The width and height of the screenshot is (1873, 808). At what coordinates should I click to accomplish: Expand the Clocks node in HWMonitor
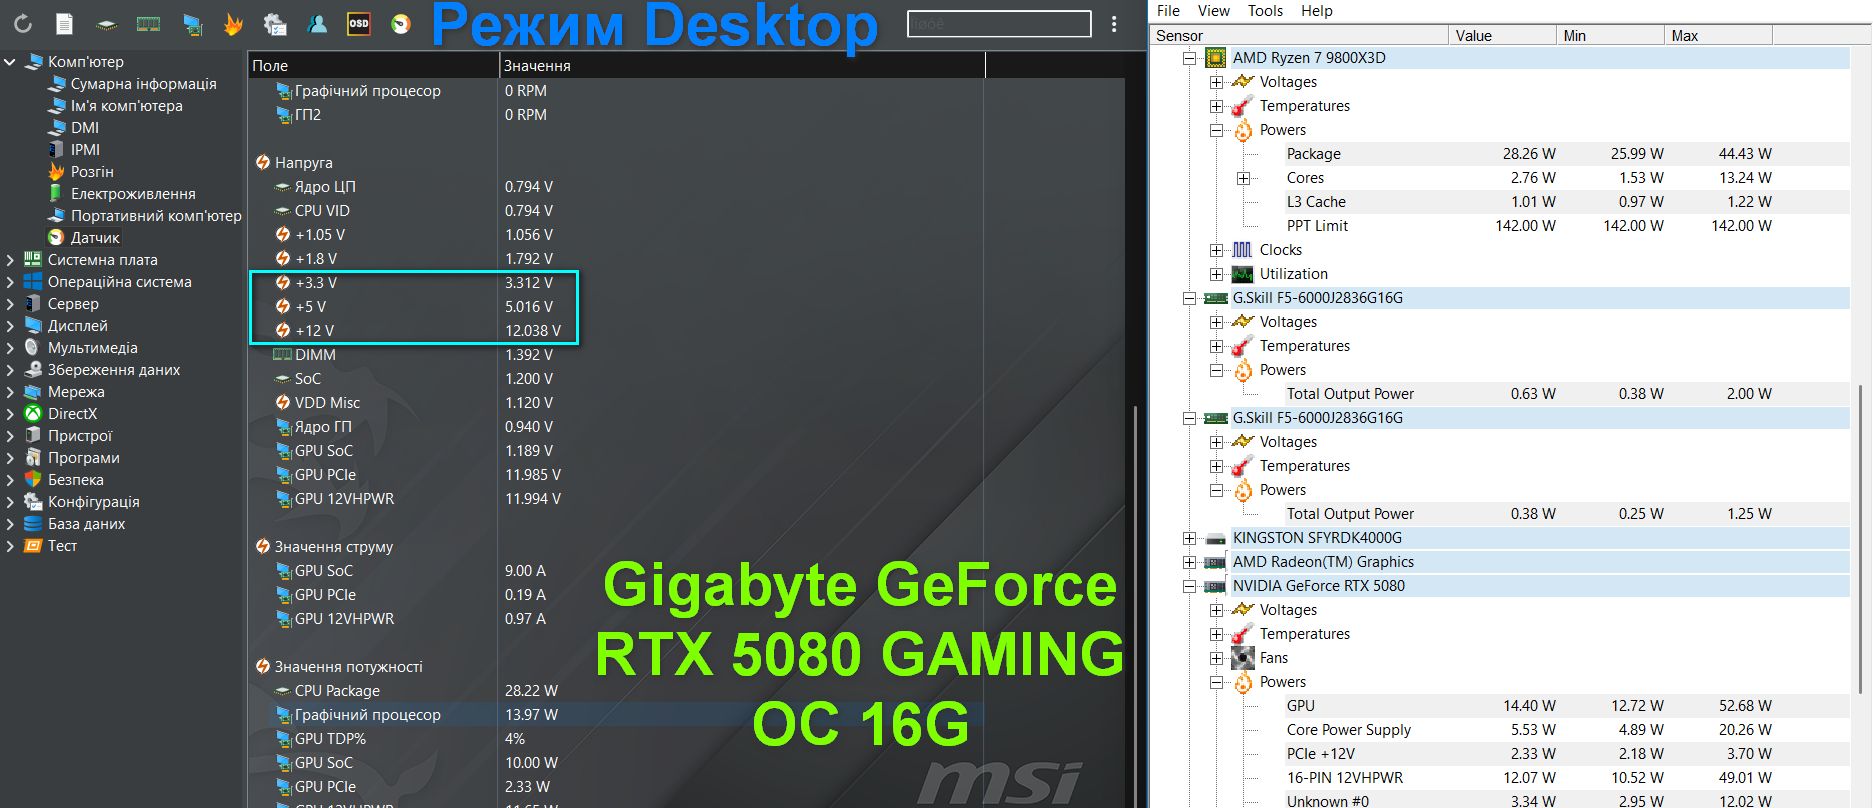coord(1216,250)
